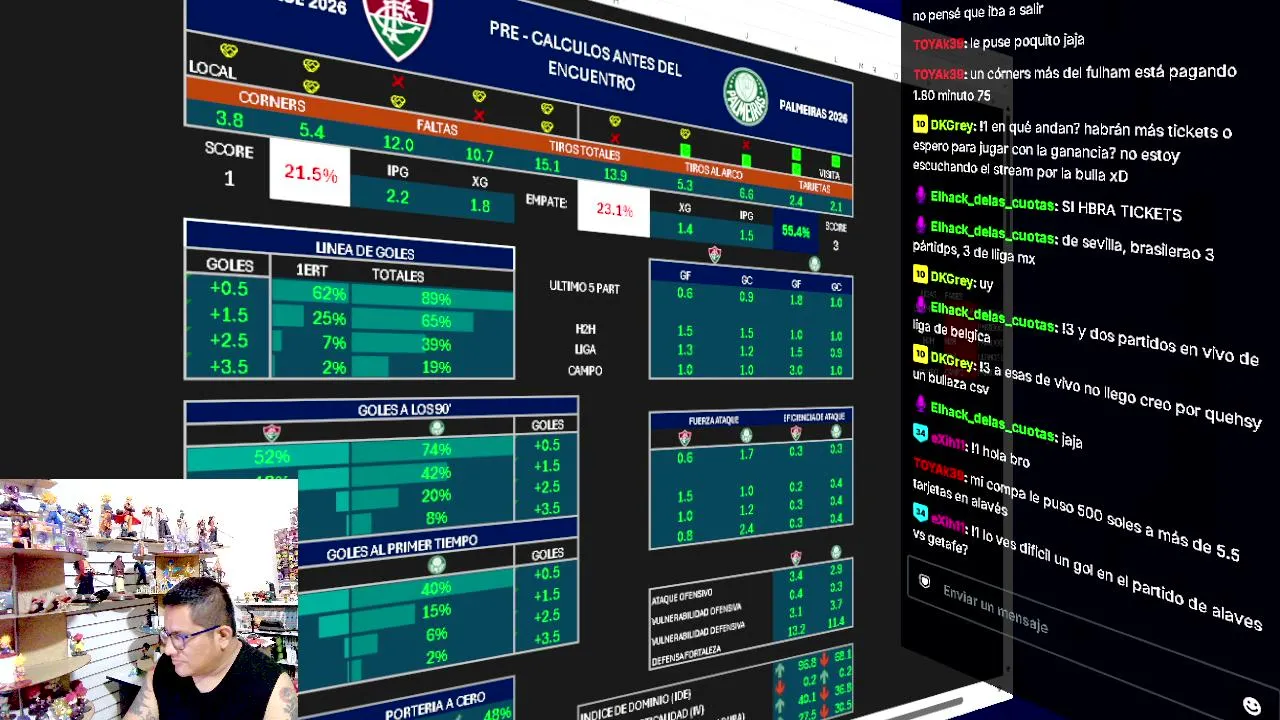The width and height of the screenshot is (1280, 720).
Task: Select the 21.5% local win probability cell
Action: pyautogui.click(x=310, y=174)
